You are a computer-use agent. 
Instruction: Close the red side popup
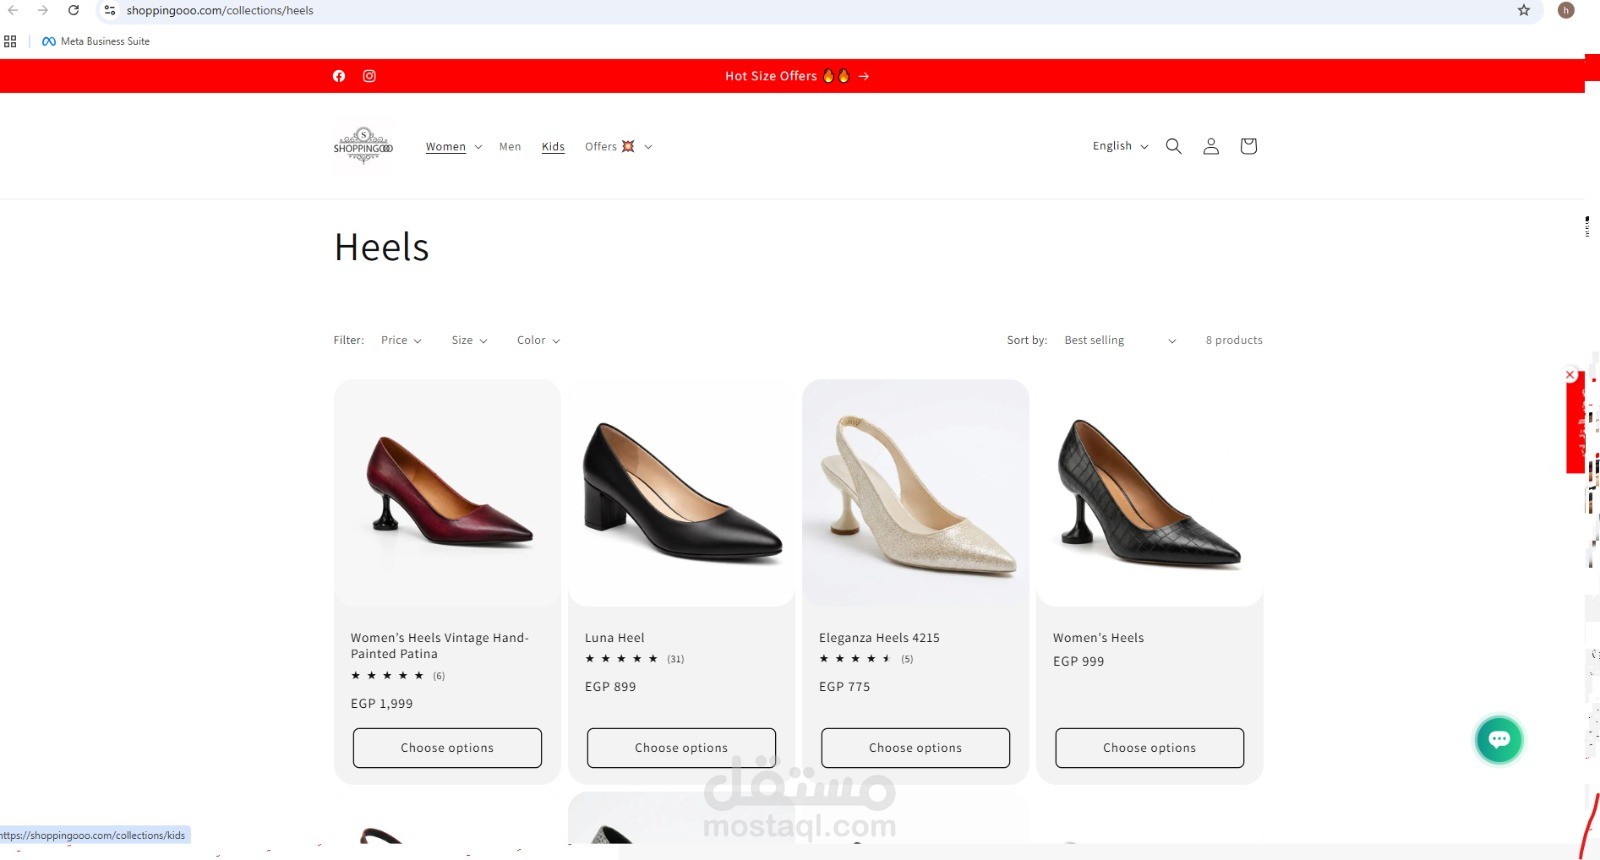pyautogui.click(x=1570, y=375)
